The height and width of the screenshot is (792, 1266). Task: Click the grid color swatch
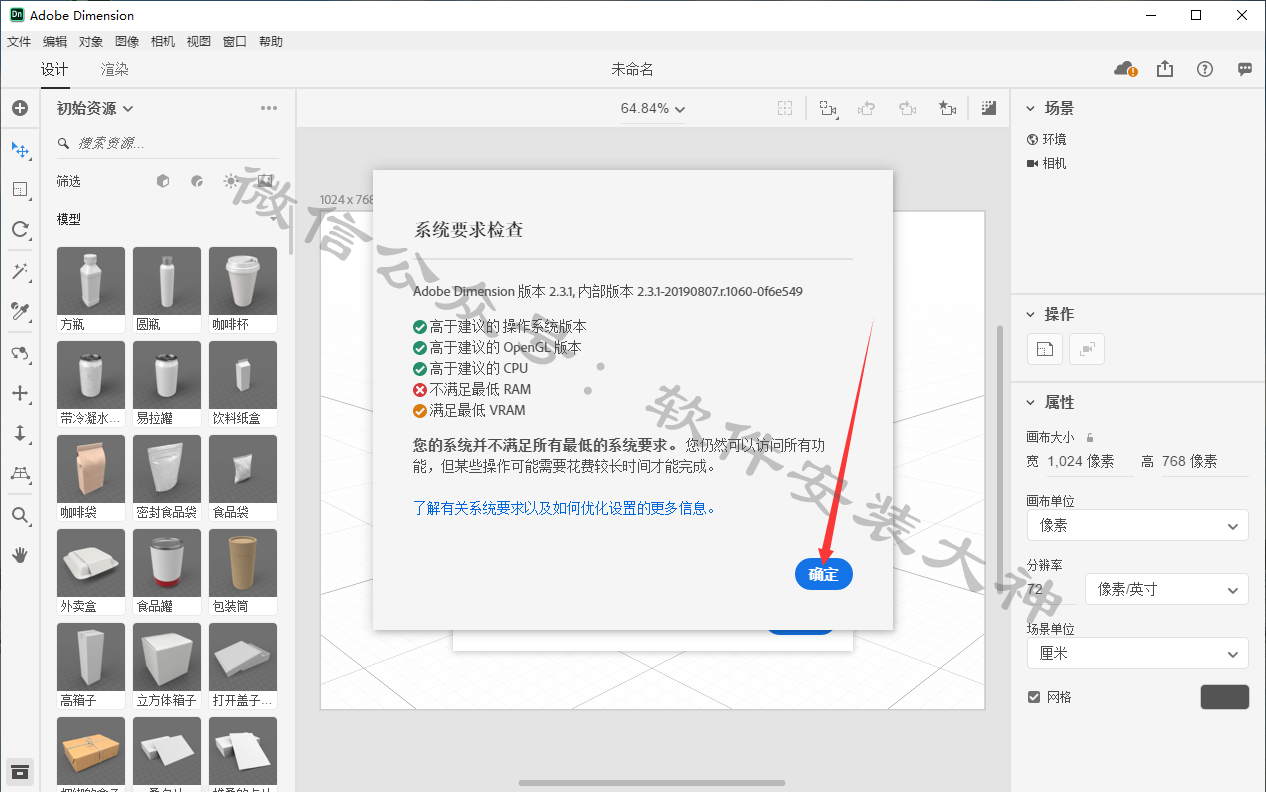pyautogui.click(x=1224, y=697)
